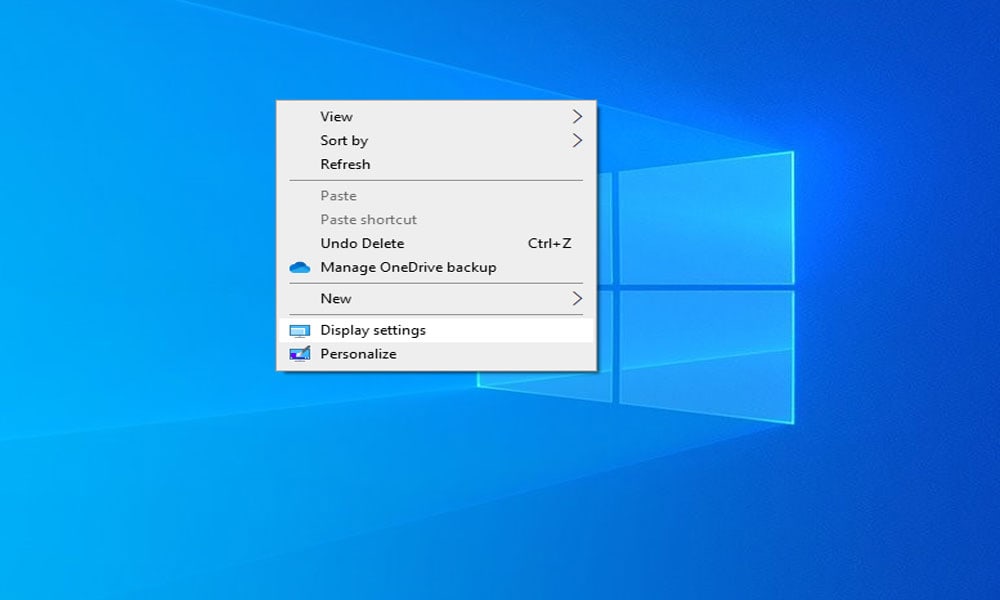Choose Refresh from the context menu

tap(436, 165)
